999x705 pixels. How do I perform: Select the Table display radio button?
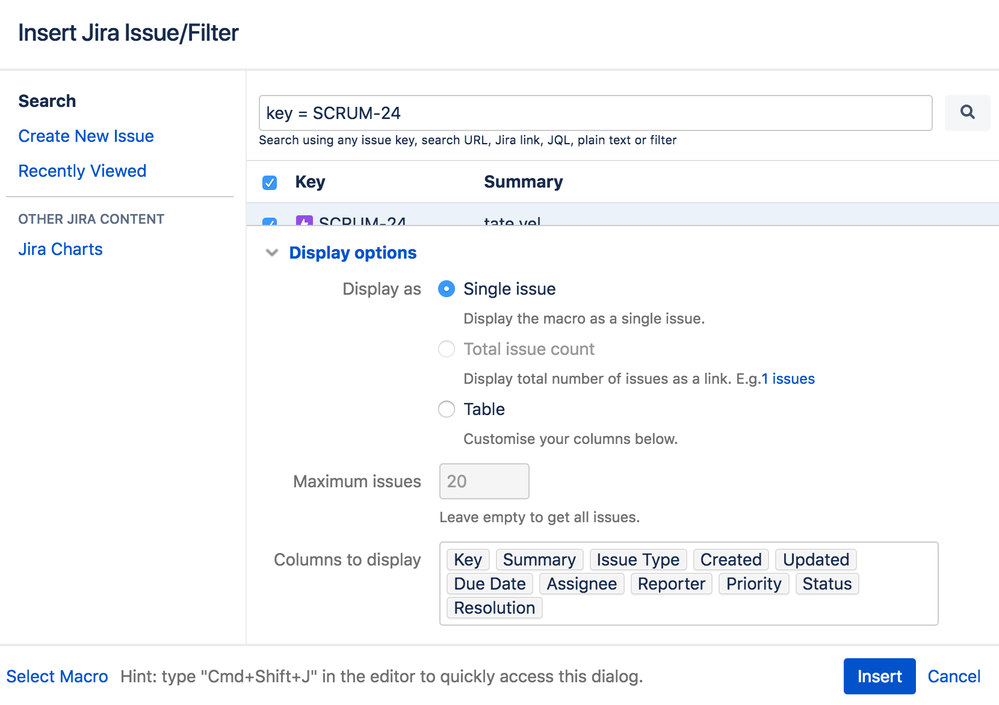click(x=447, y=409)
